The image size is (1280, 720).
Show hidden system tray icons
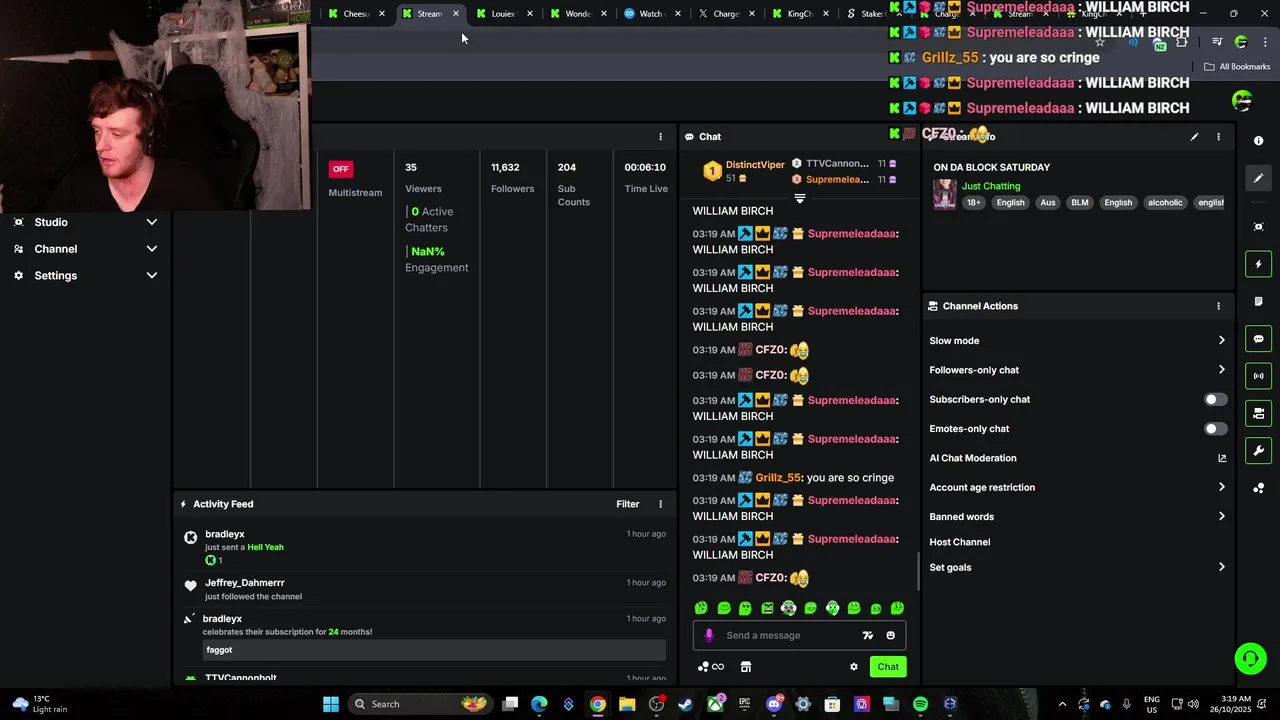(1062, 704)
